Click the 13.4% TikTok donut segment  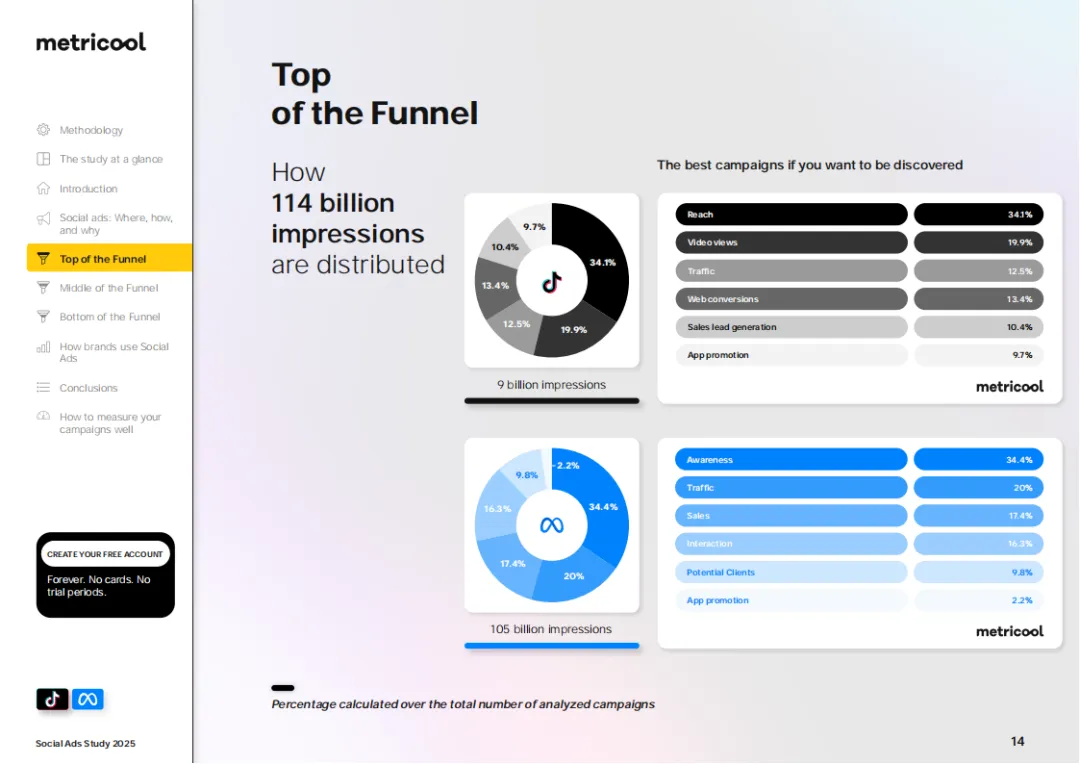click(x=495, y=286)
